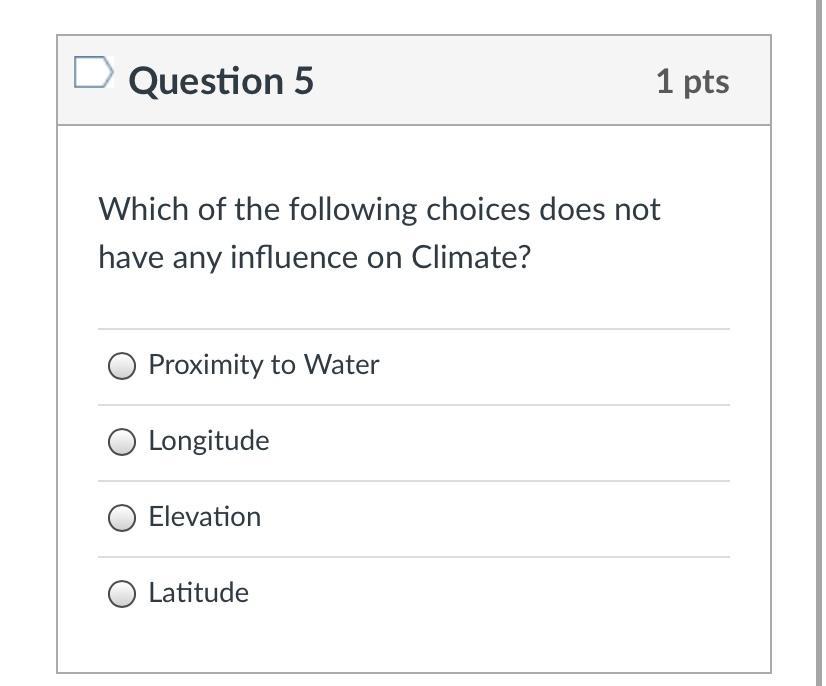Select the Longitude radio button
826x686 pixels.
tap(122, 442)
